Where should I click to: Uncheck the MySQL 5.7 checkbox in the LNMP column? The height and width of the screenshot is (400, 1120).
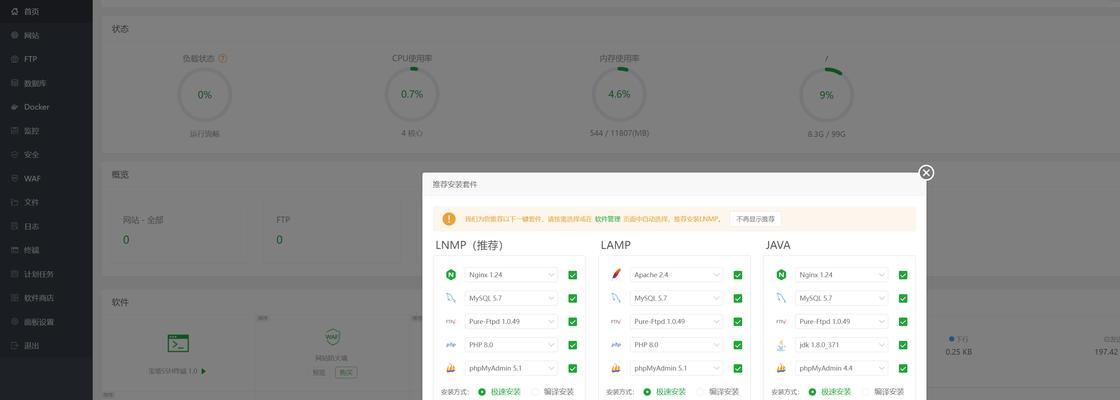573,299
